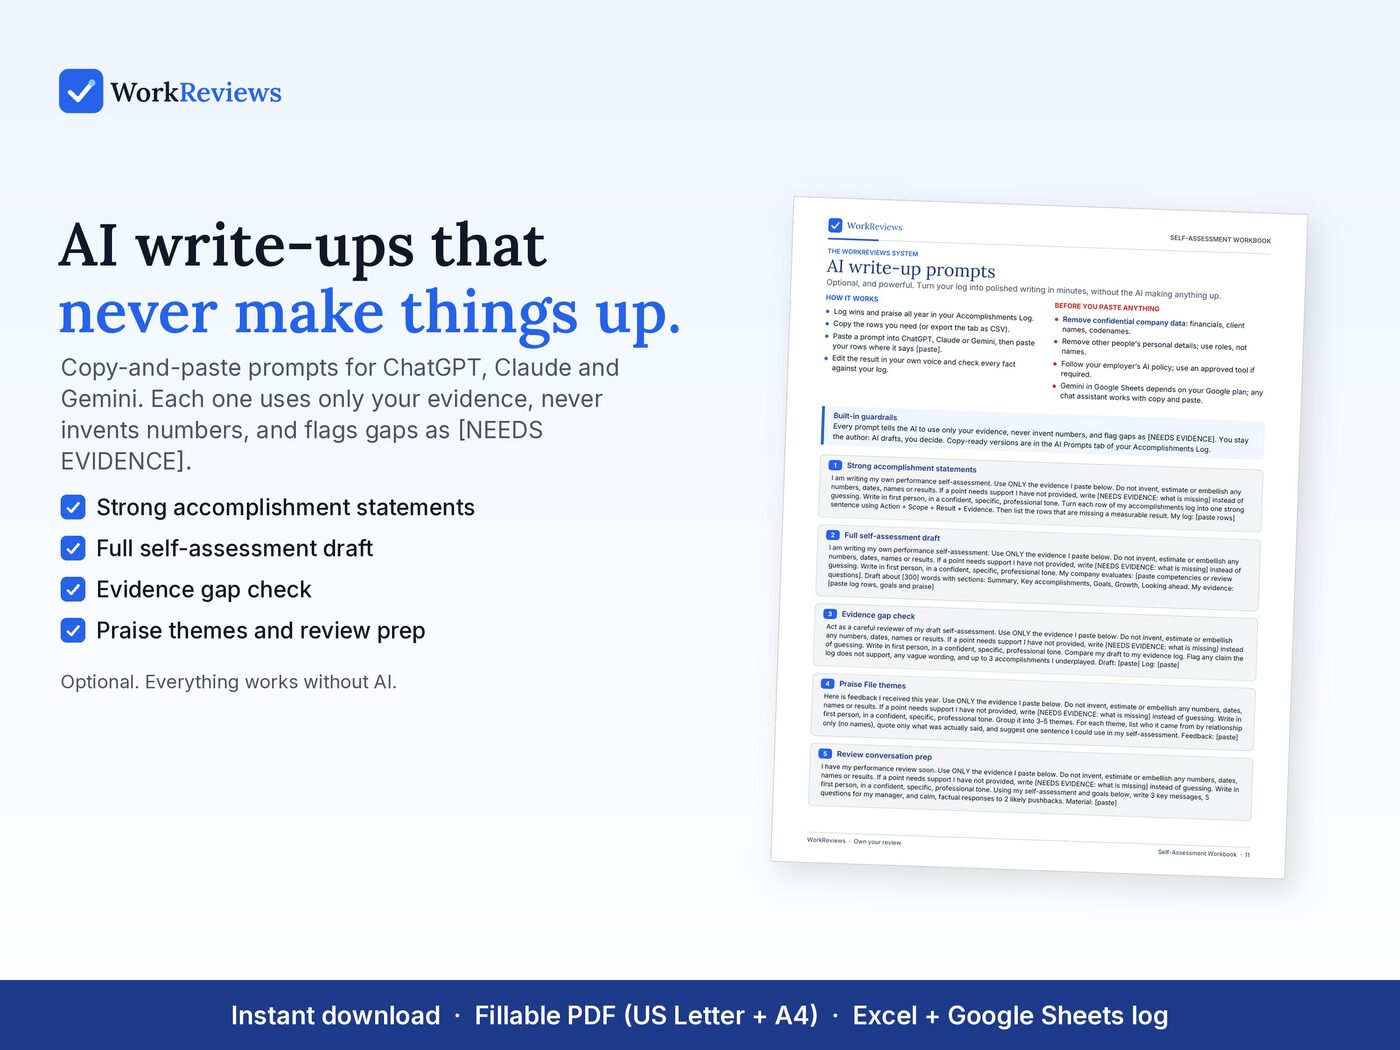Click 'Optional. Everything works without AI.' note
Viewport: 1400px width, 1050px height.
tap(229, 682)
